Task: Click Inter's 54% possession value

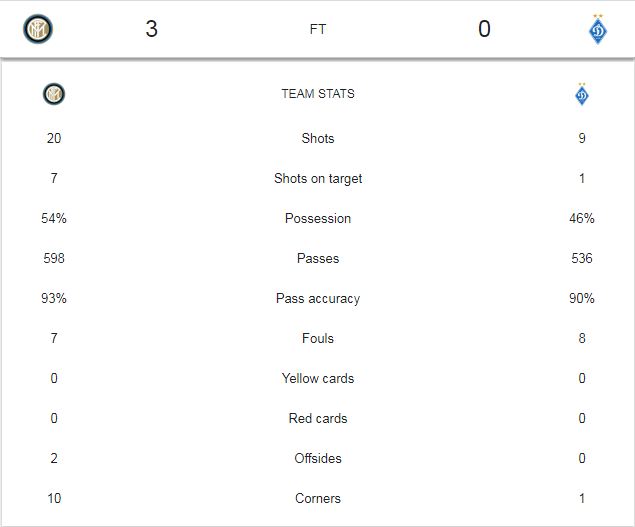Action: coord(54,218)
